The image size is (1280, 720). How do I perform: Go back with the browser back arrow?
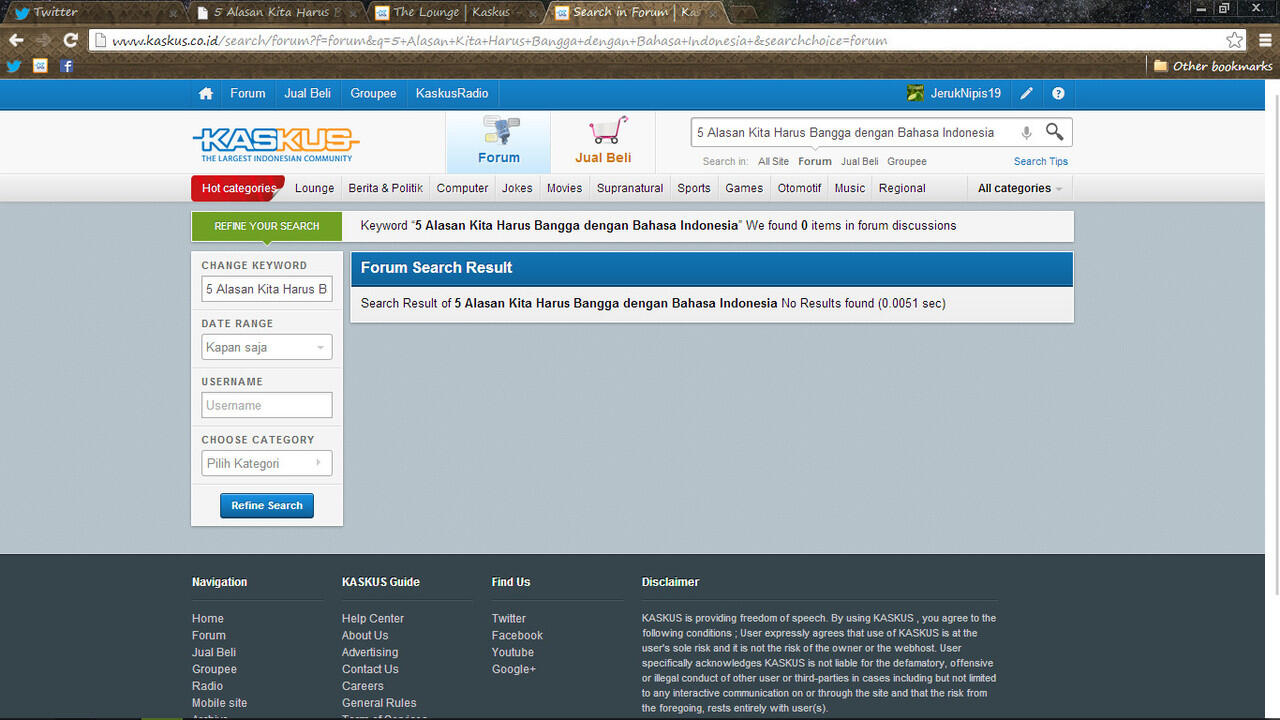(x=16, y=40)
